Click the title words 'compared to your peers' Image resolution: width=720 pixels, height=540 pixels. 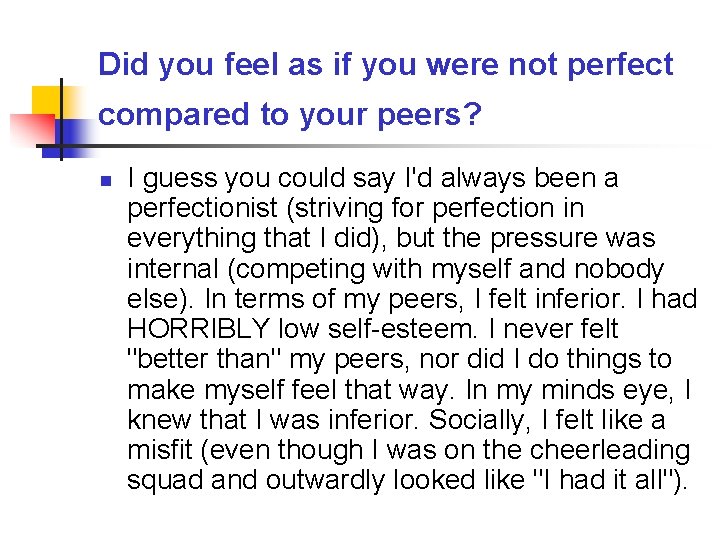point(279,115)
